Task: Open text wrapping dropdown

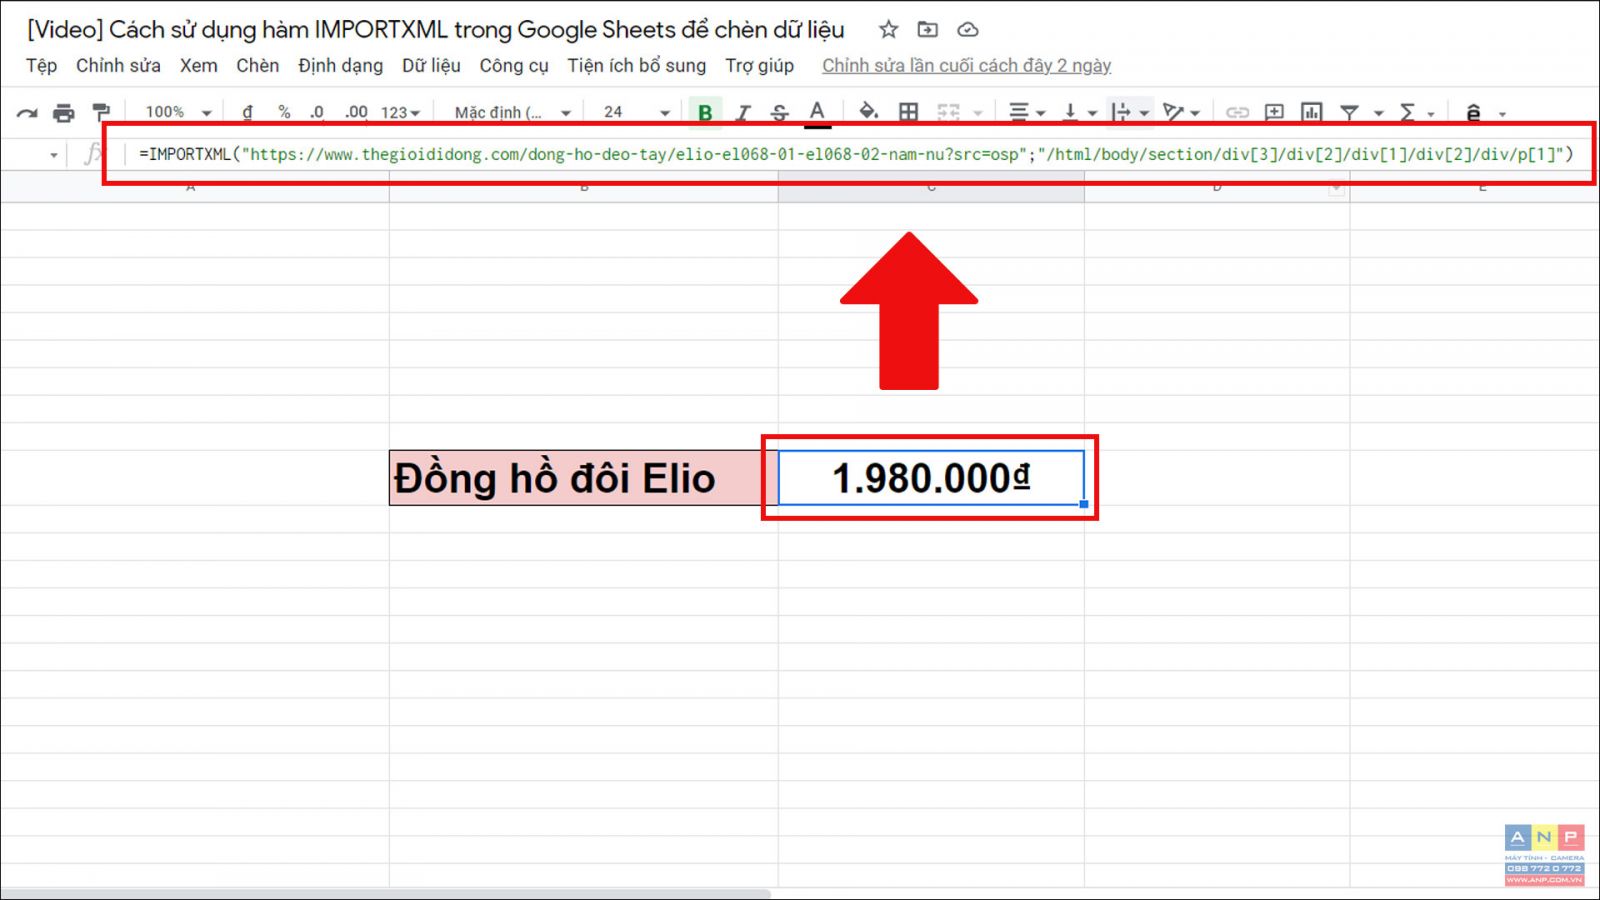Action: (1130, 112)
